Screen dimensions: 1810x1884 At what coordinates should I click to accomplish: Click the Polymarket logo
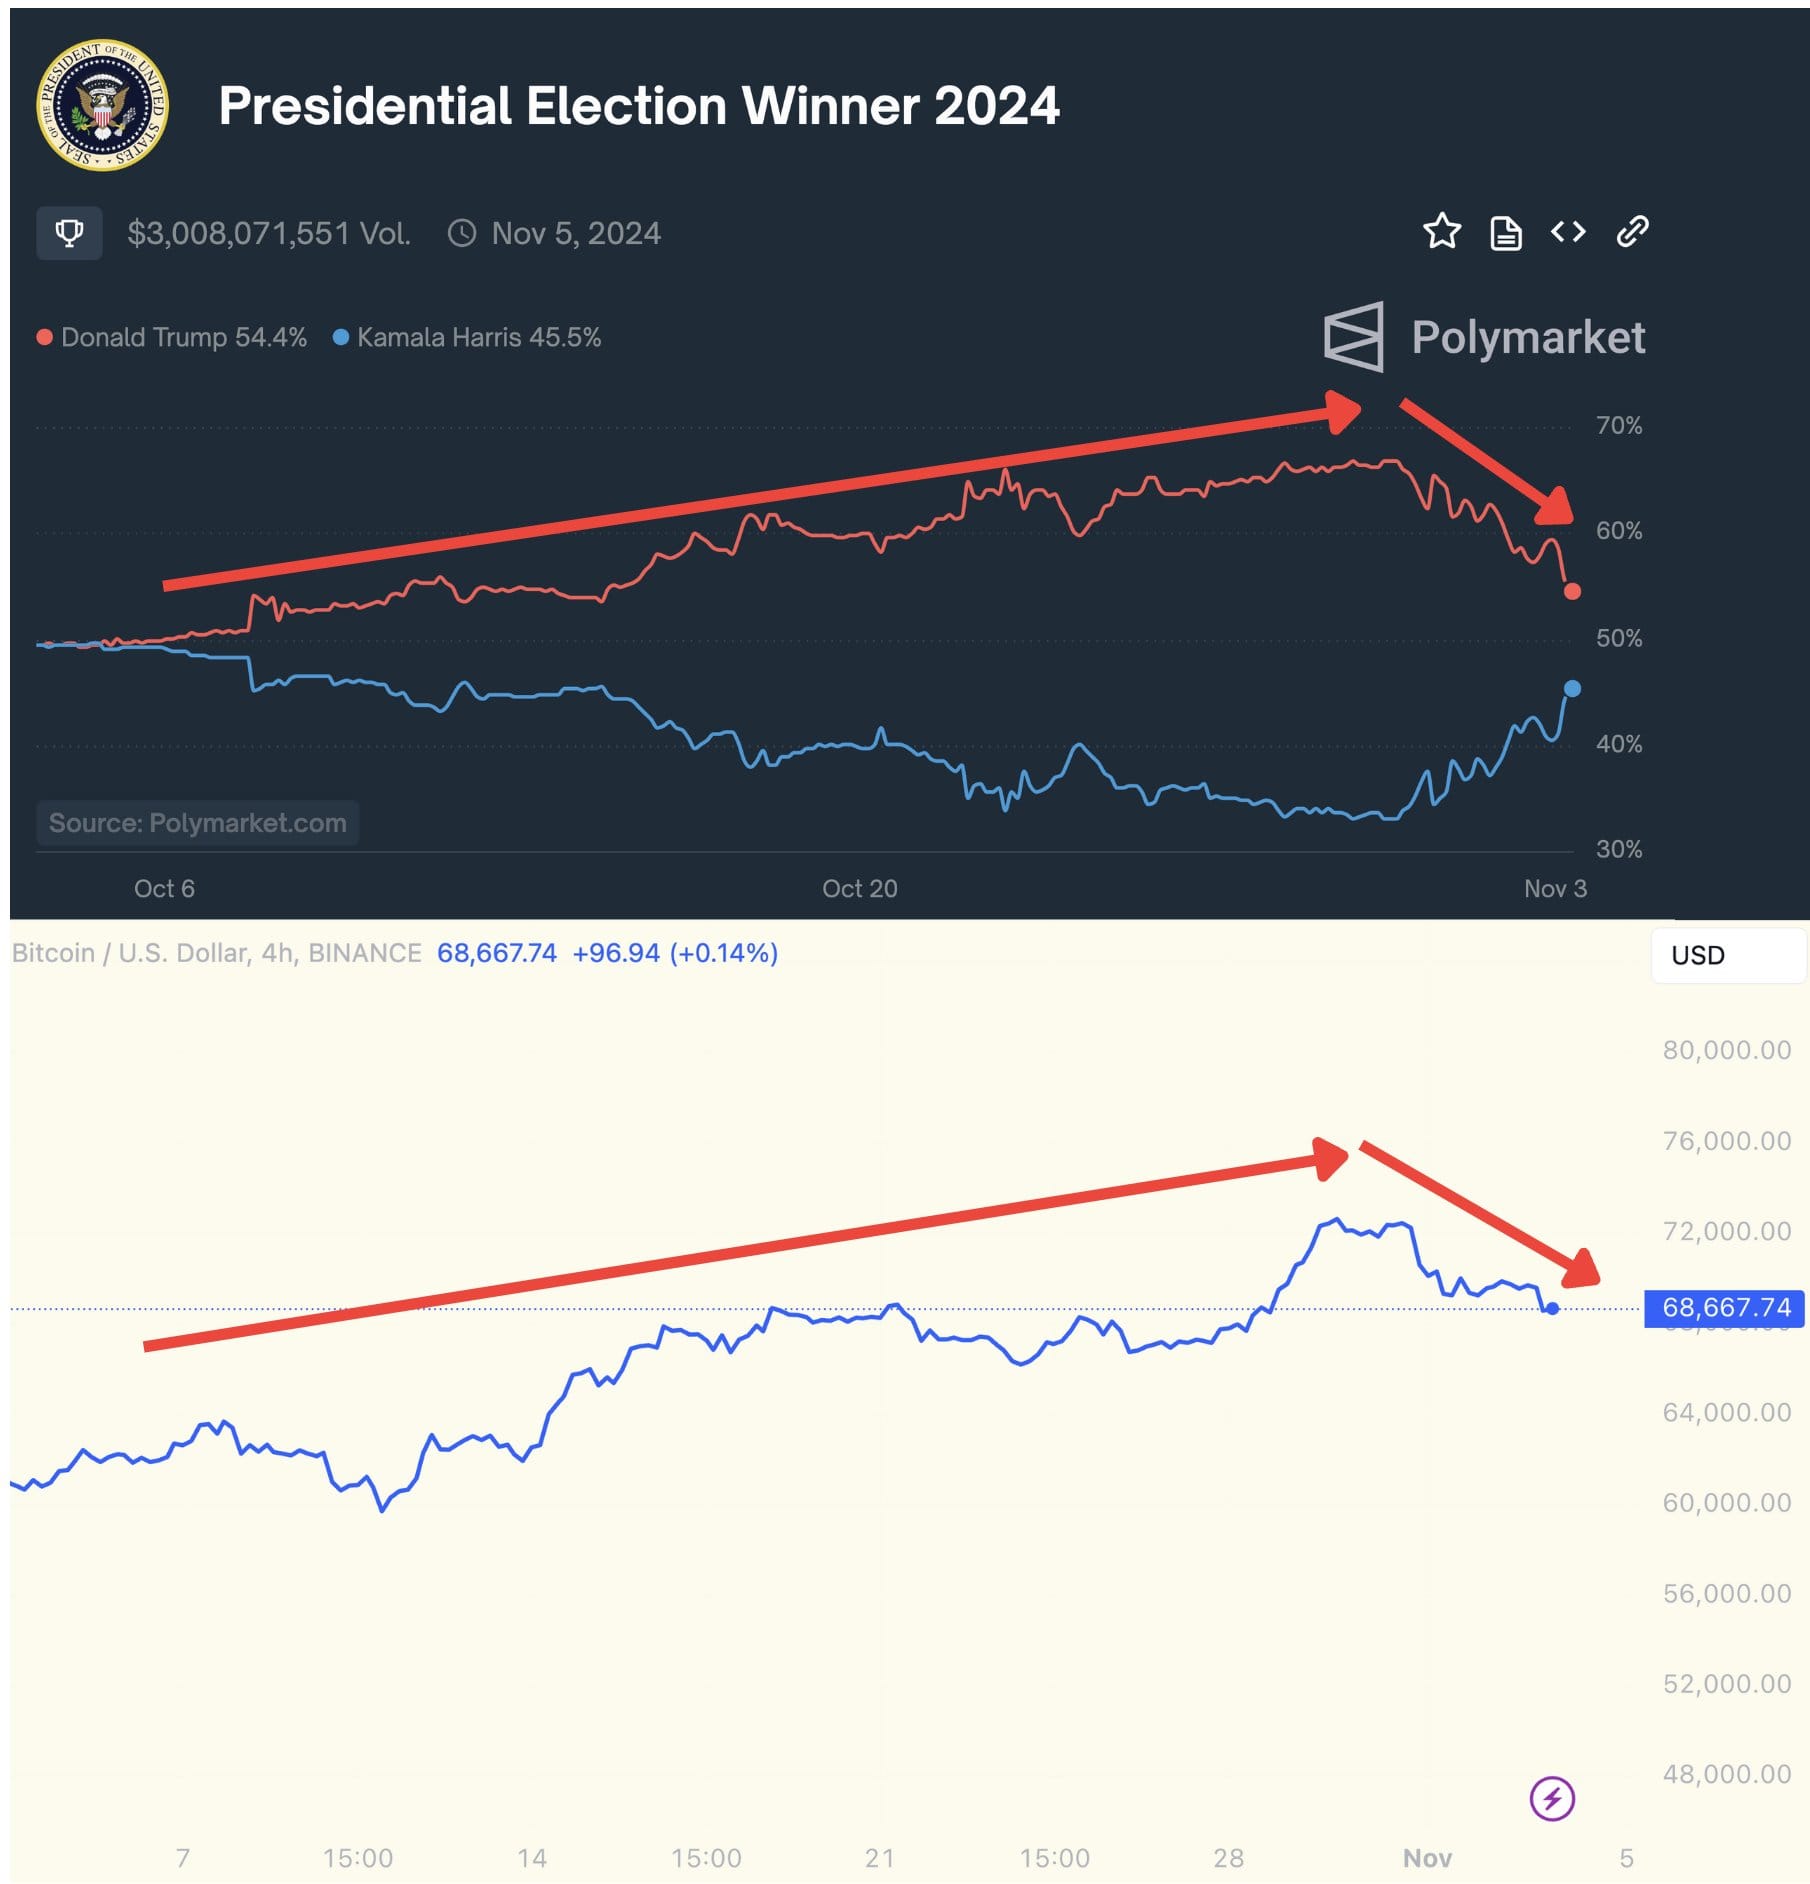[x=1484, y=339]
